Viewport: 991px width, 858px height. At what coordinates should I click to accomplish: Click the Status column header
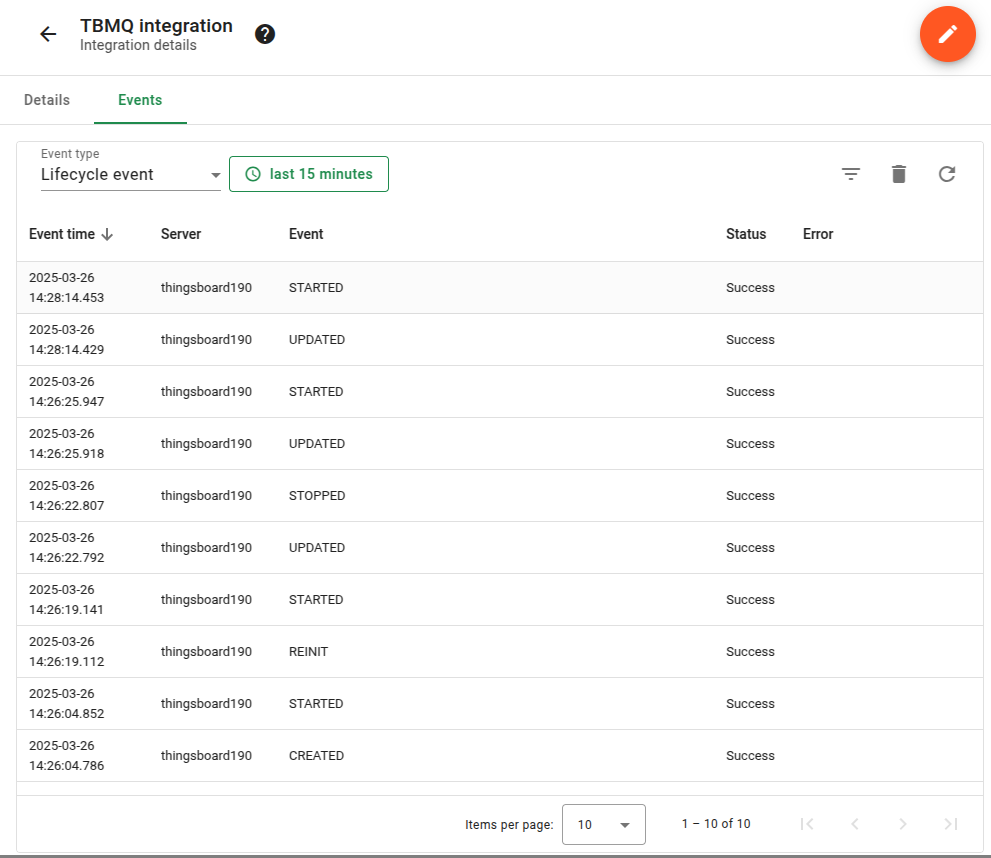(746, 234)
